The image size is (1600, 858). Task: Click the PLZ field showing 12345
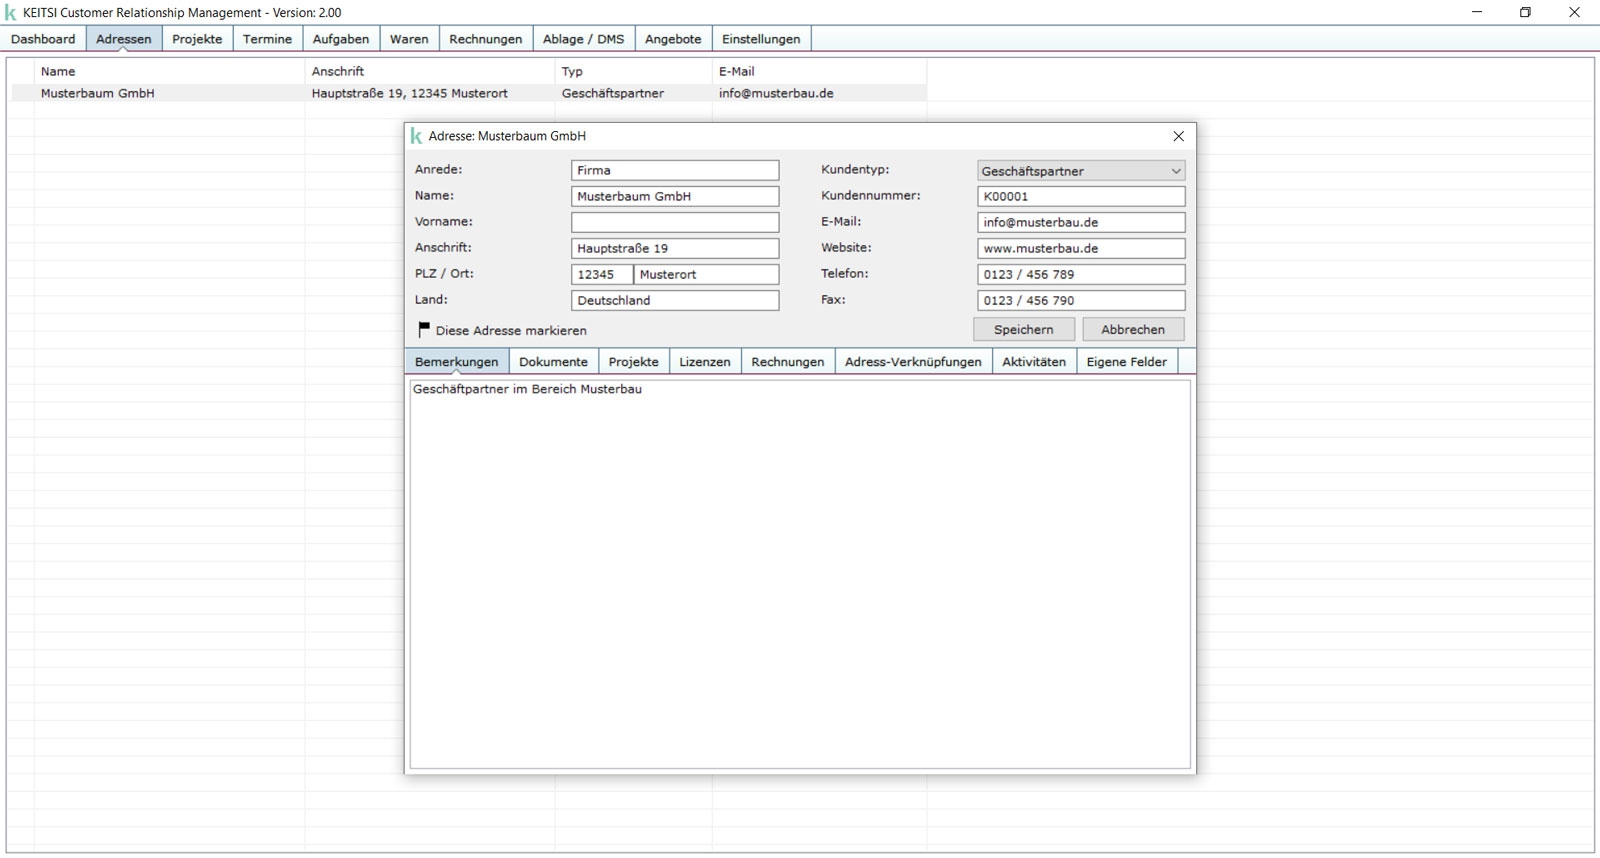point(602,274)
